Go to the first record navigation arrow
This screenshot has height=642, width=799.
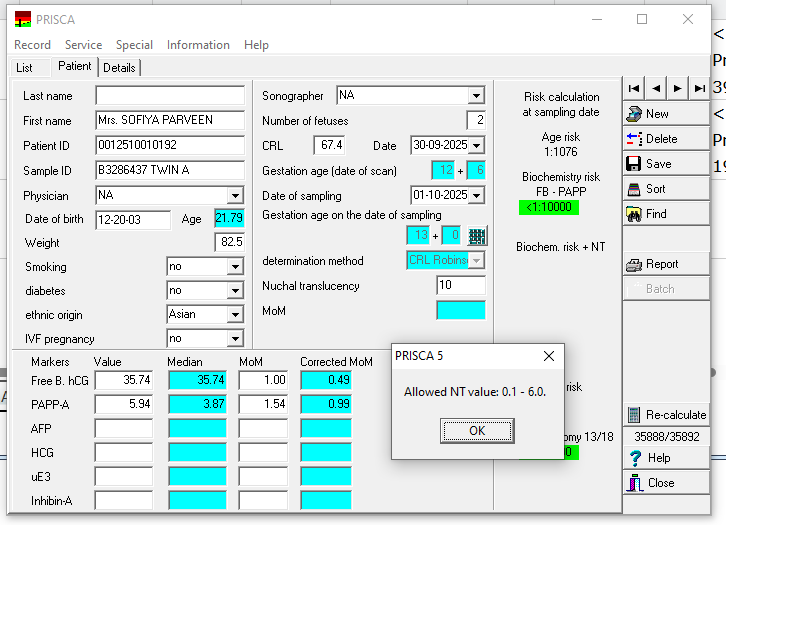(x=633, y=88)
